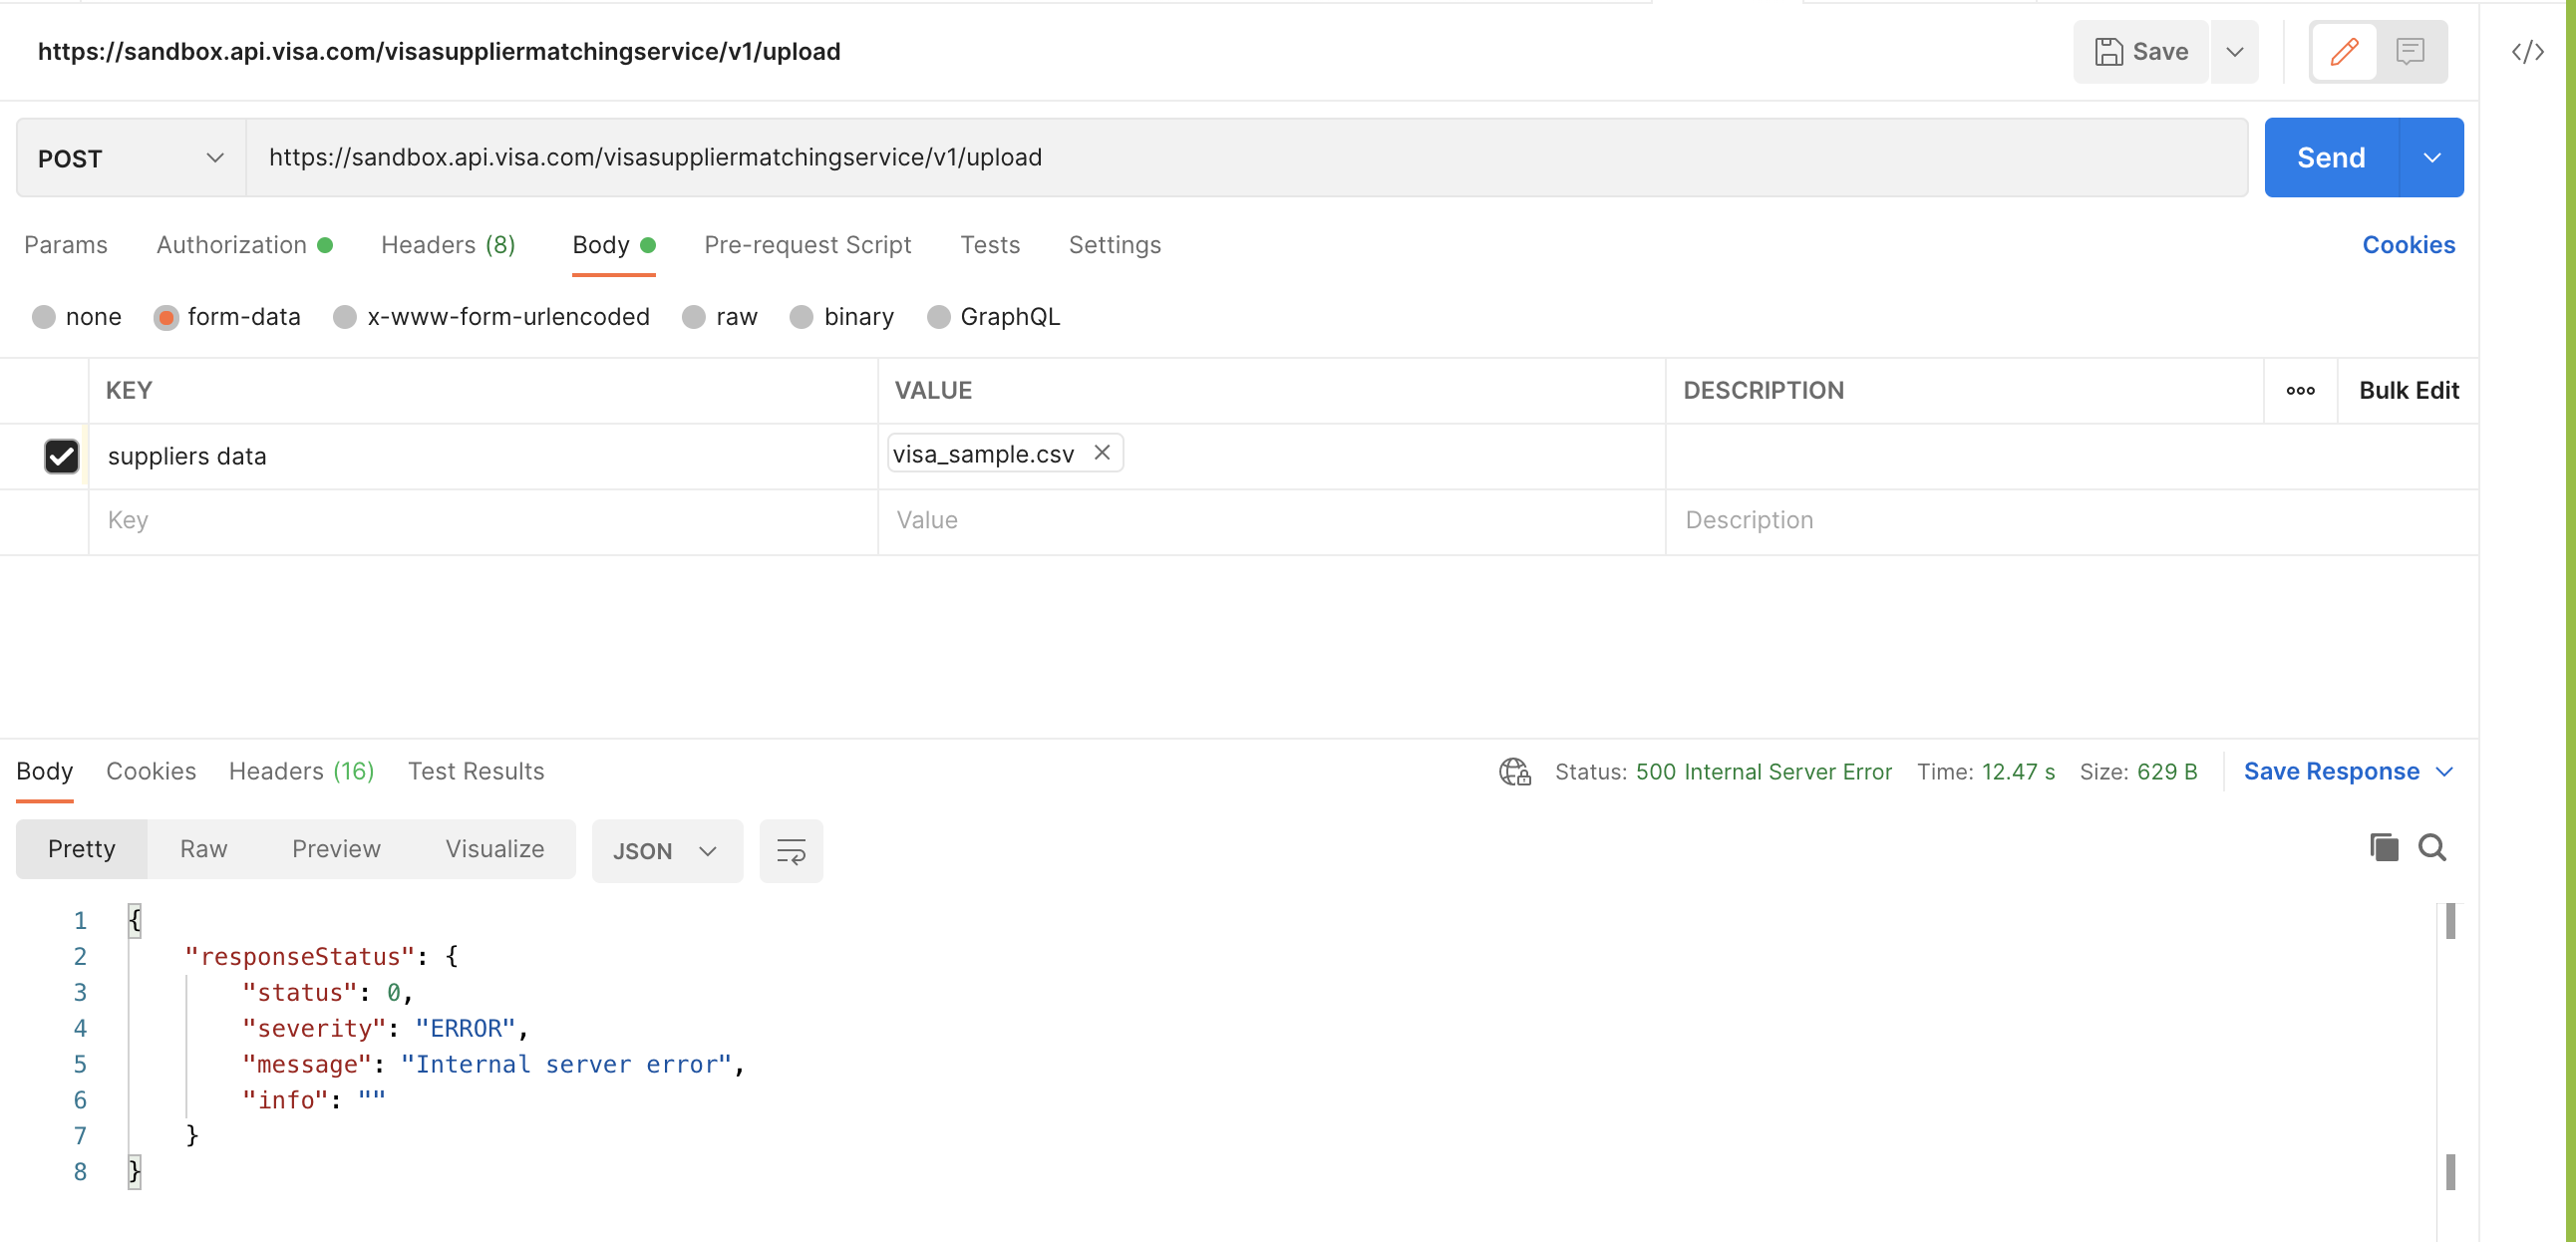Select the Pretty view tab
Viewport: 2576px width, 1242px height.
(82, 850)
